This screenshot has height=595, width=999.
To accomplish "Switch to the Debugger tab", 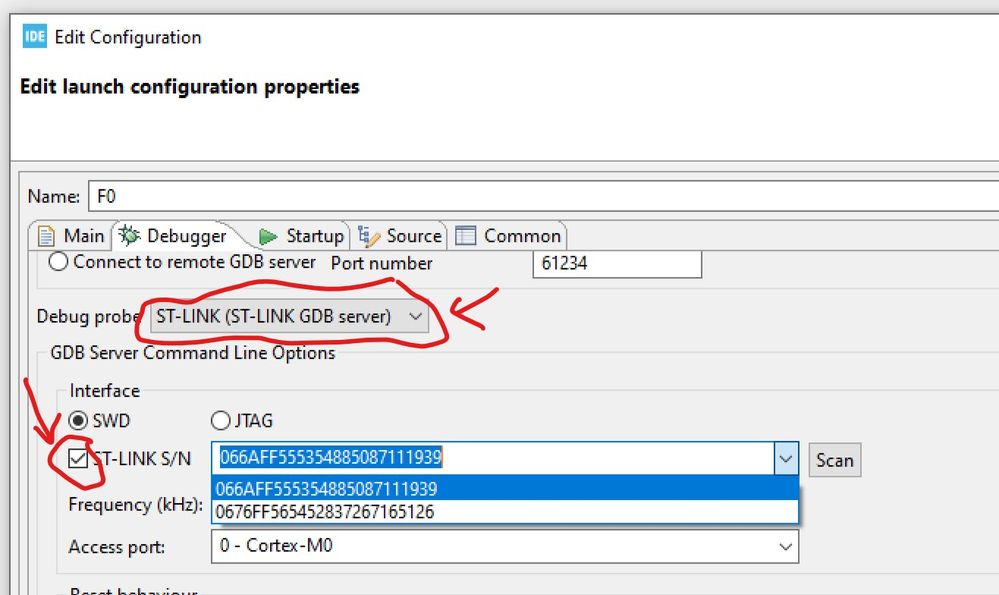I will [x=173, y=236].
